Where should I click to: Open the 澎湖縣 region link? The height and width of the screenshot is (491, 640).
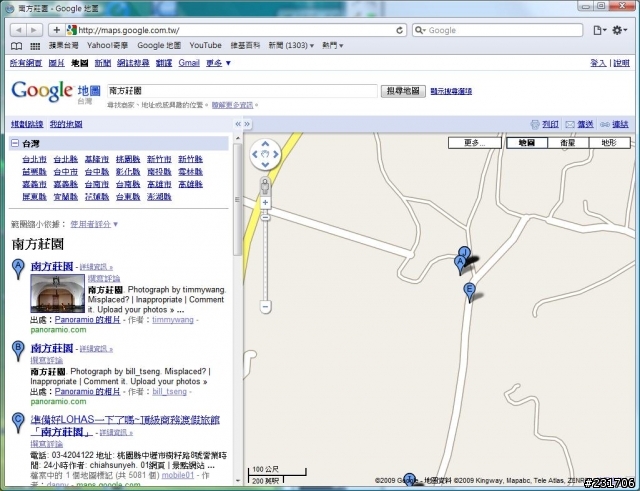159,197
